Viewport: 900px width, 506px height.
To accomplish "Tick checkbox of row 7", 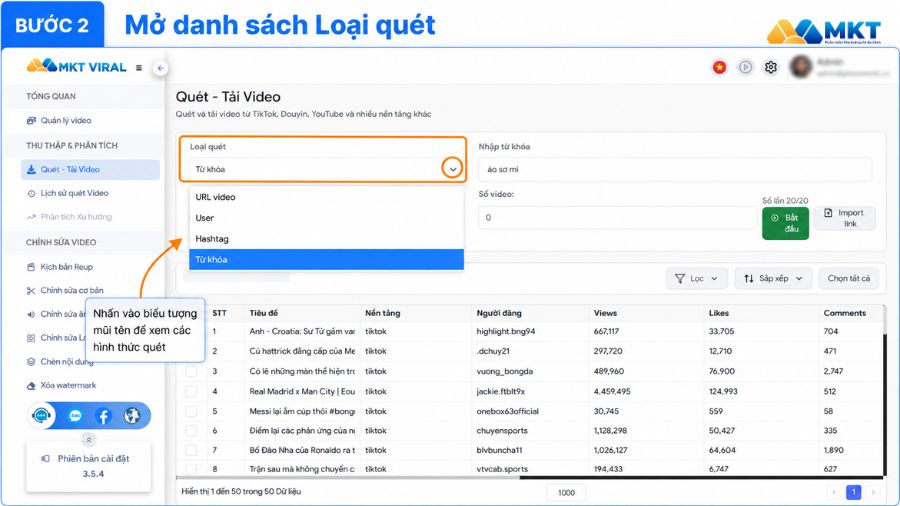I will (x=191, y=450).
